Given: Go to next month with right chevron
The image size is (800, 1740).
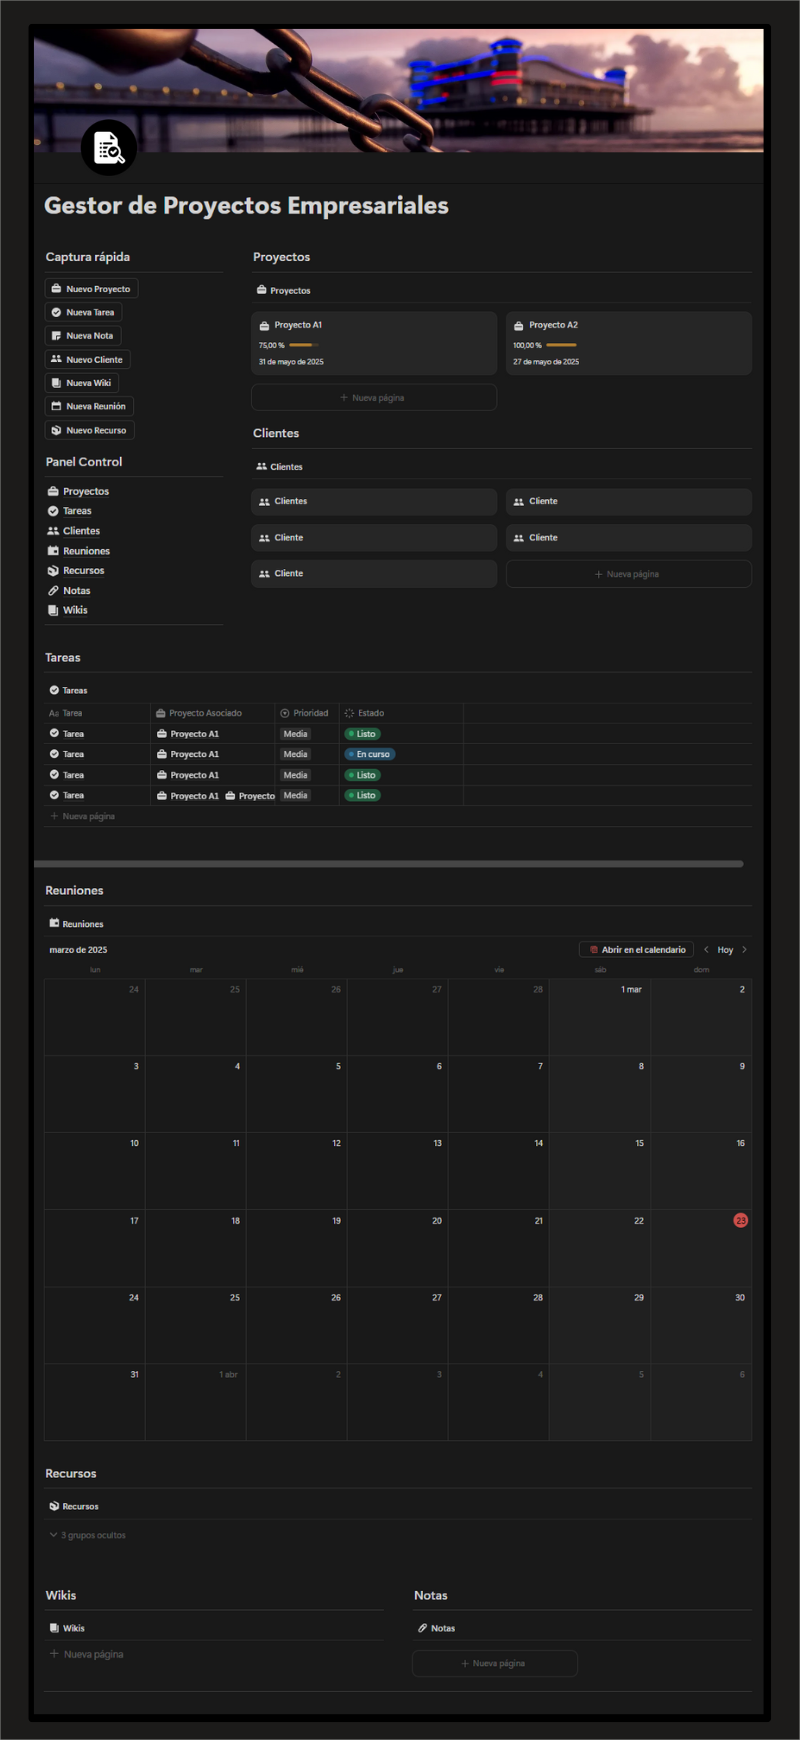Looking at the screenshot, I should [x=744, y=950].
